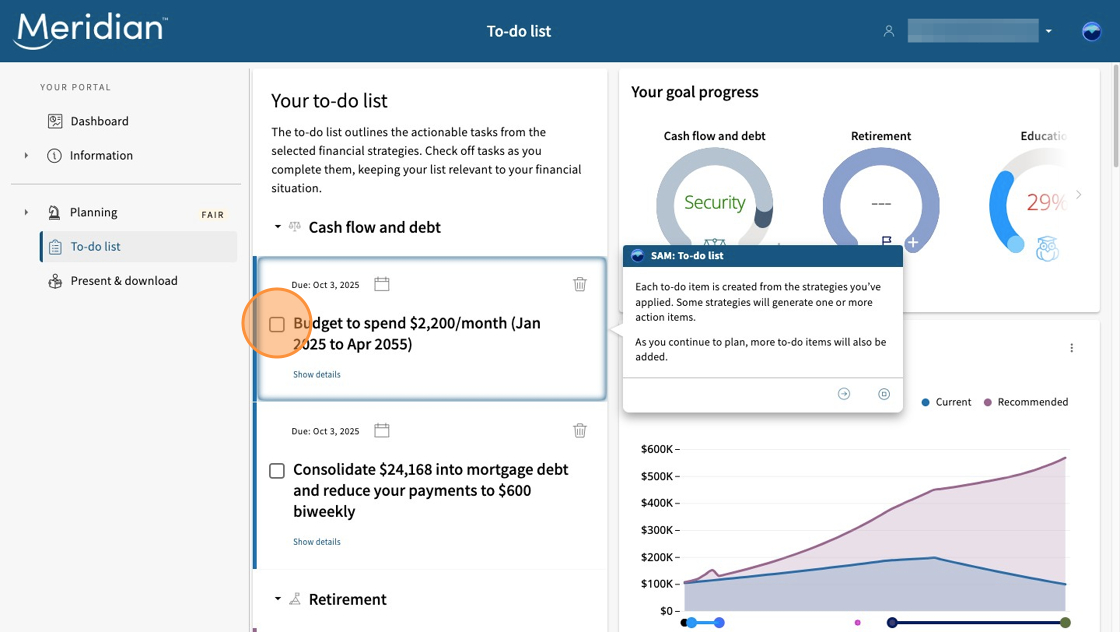
Task: Show details for Budget to spend task
Action: (x=316, y=374)
